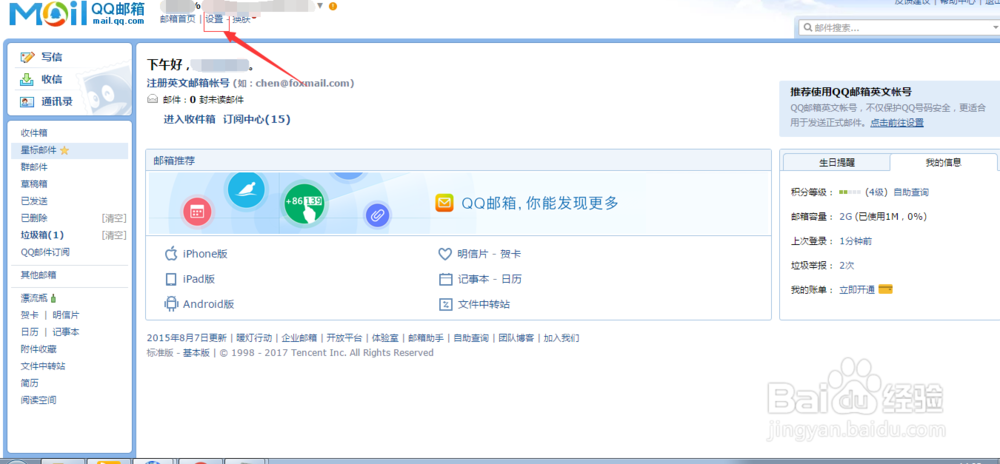The width and height of the screenshot is (1000, 464).
Task: Open 设置 in the top navigation
Action: click(x=214, y=19)
